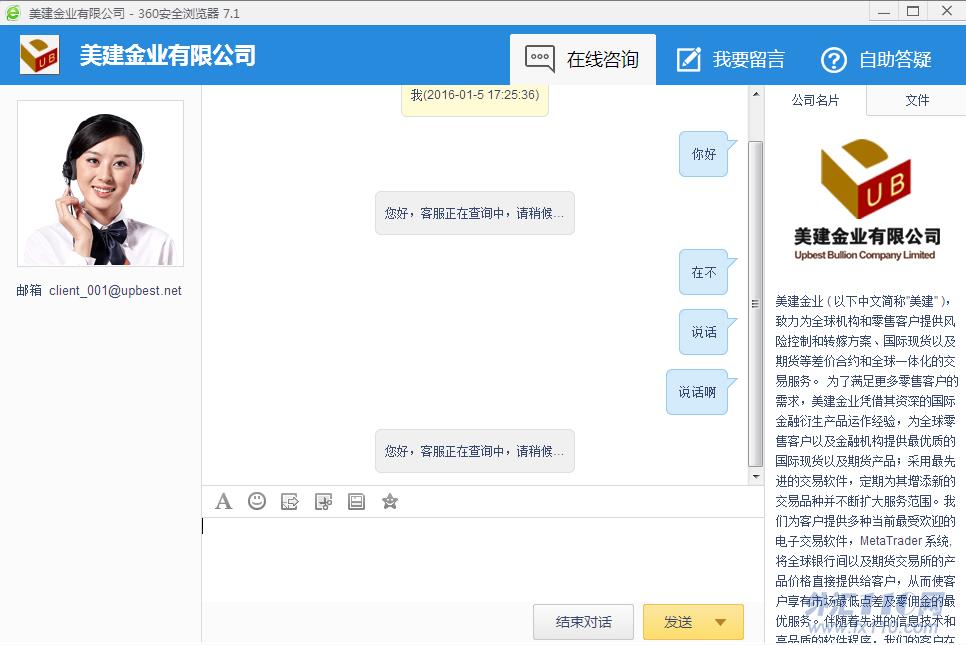Click first 您好，客服正在查询中 reply bubble

[474, 213]
